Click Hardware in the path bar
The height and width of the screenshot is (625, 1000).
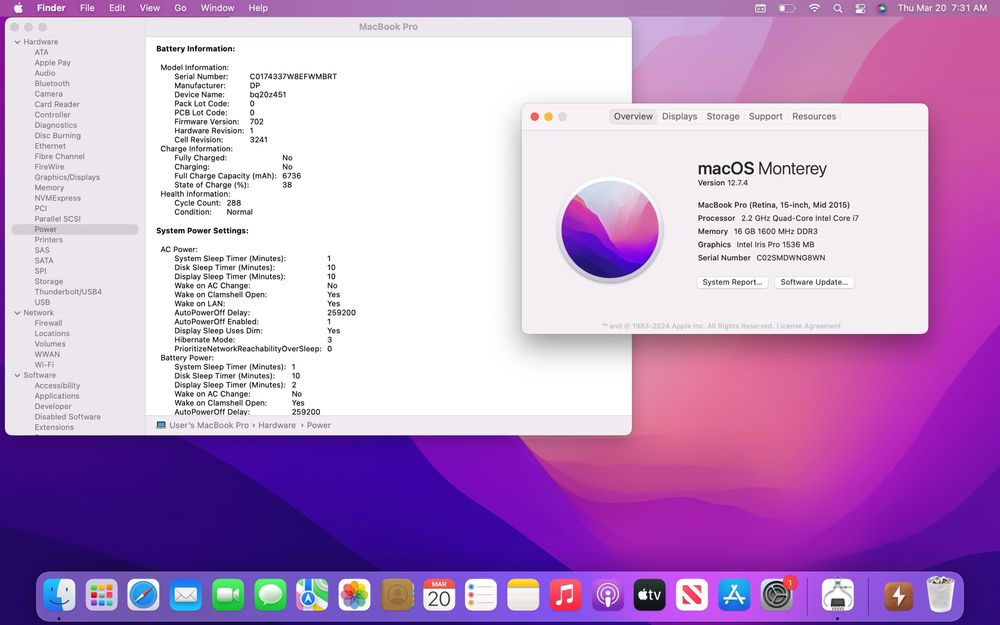pyautogui.click(x=277, y=425)
